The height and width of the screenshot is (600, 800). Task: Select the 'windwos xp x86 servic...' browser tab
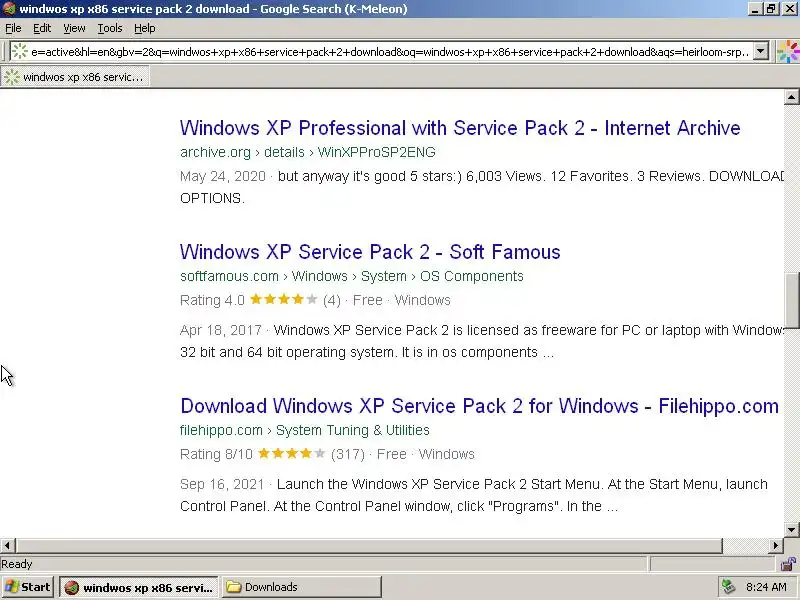click(75, 77)
